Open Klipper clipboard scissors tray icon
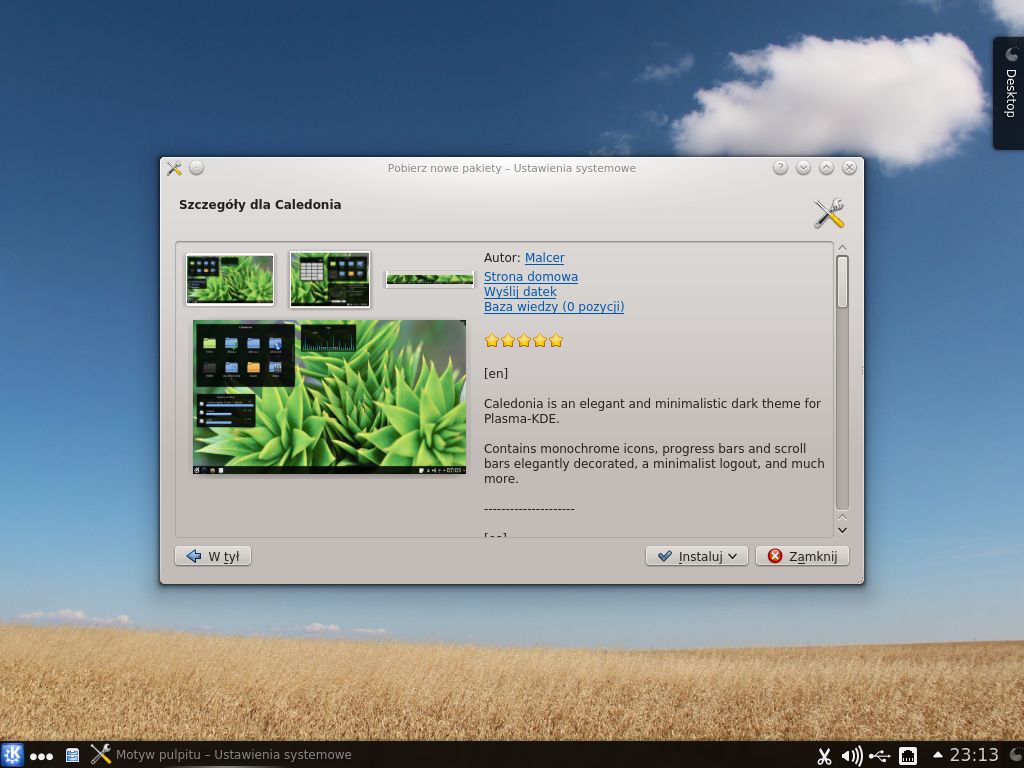Screen dimensions: 1024x768 pyautogui.click(x=824, y=756)
